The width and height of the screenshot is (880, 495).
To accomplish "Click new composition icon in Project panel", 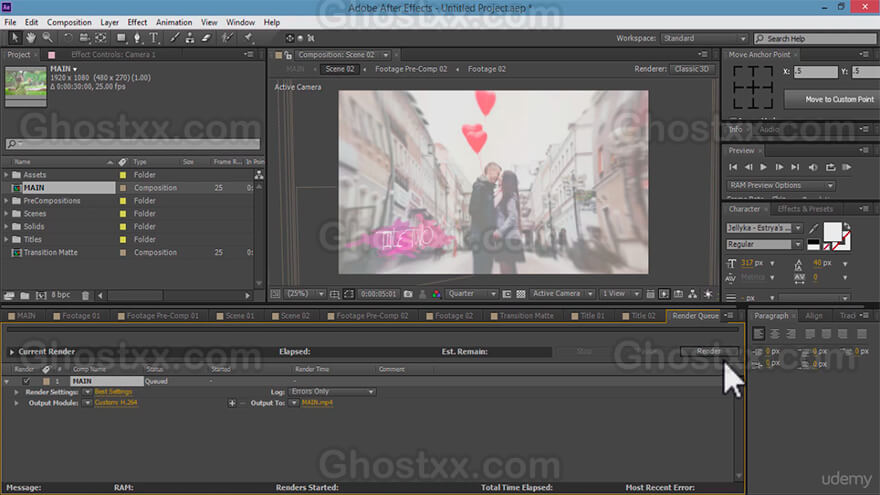I will point(41,295).
